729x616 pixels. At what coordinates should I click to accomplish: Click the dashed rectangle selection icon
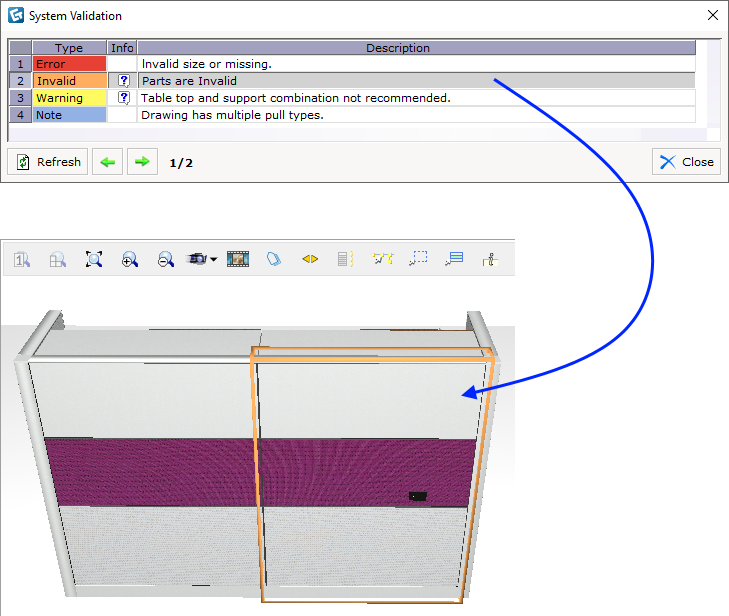(418, 258)
